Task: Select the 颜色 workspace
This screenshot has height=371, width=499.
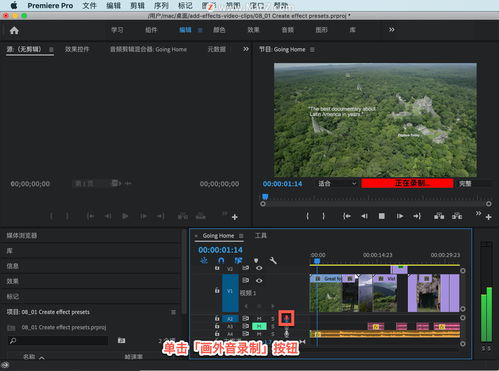Action: click(219, 30)
